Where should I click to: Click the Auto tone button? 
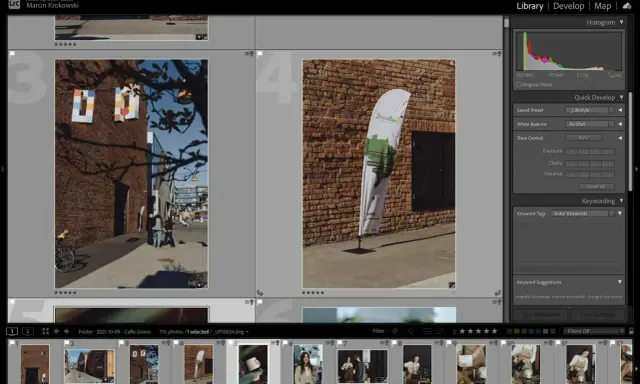click(x=584, y=138)
